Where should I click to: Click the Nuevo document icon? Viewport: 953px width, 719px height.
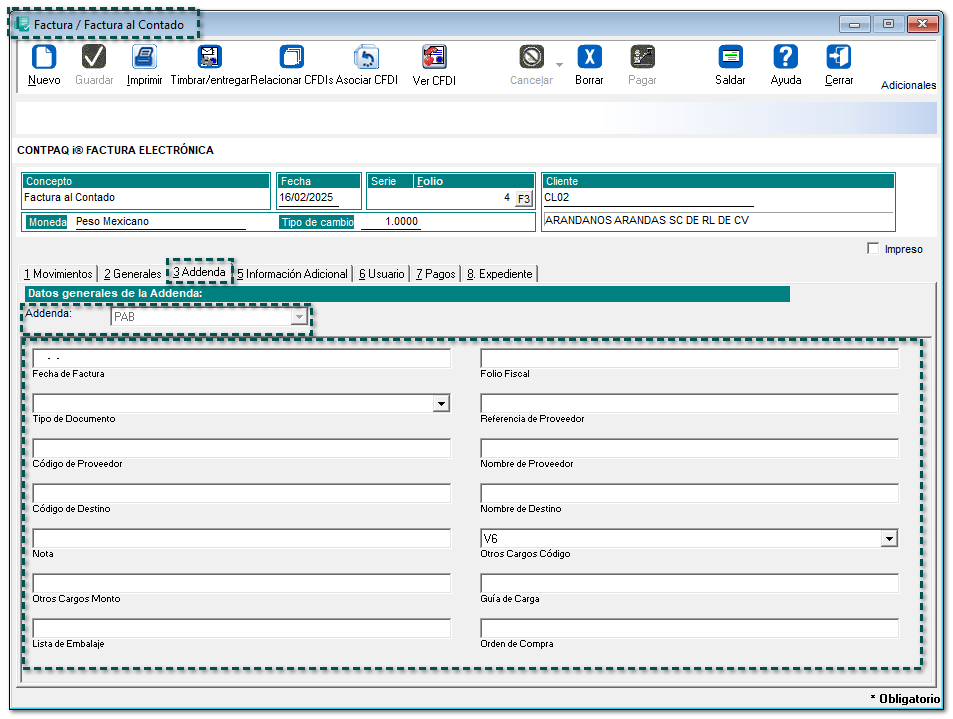click(x=44, y=58)
